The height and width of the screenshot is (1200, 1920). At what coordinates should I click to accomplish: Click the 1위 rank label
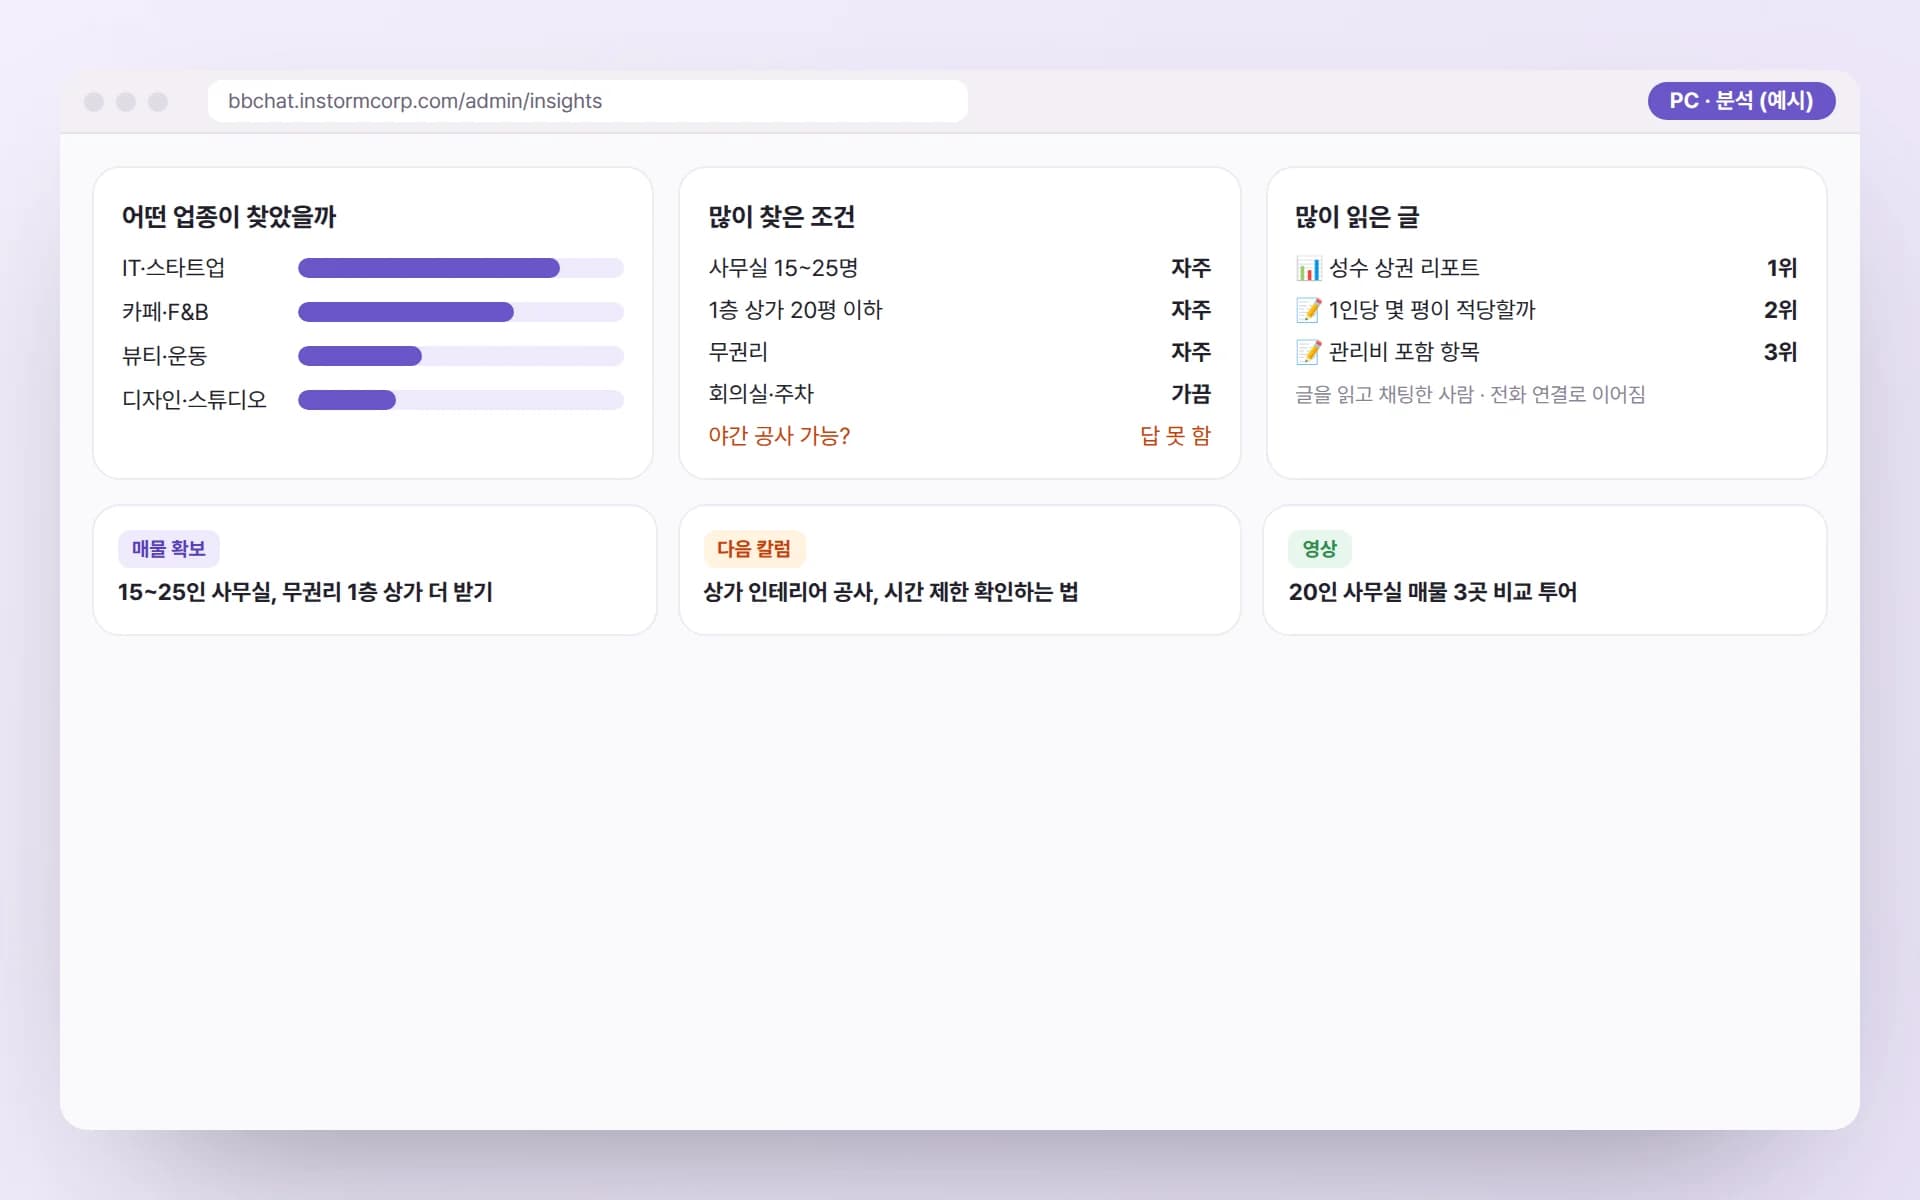click(x=1782, y=268)
